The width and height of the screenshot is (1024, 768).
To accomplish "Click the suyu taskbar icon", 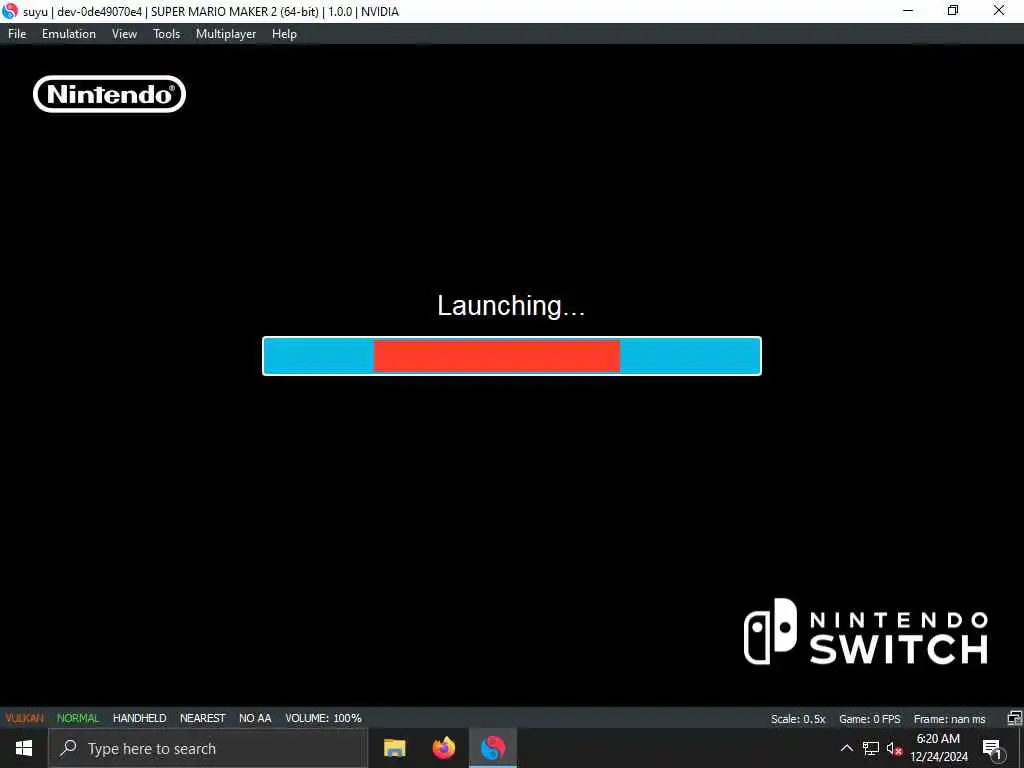I will pyautogui.click(x=493, y=748).
